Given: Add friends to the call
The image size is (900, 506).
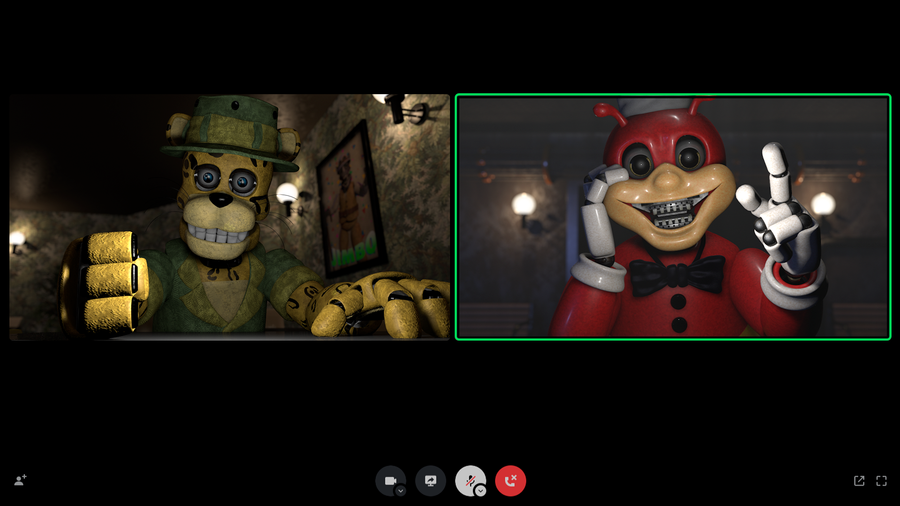Looking at the screenshot, I should point(20,480).
